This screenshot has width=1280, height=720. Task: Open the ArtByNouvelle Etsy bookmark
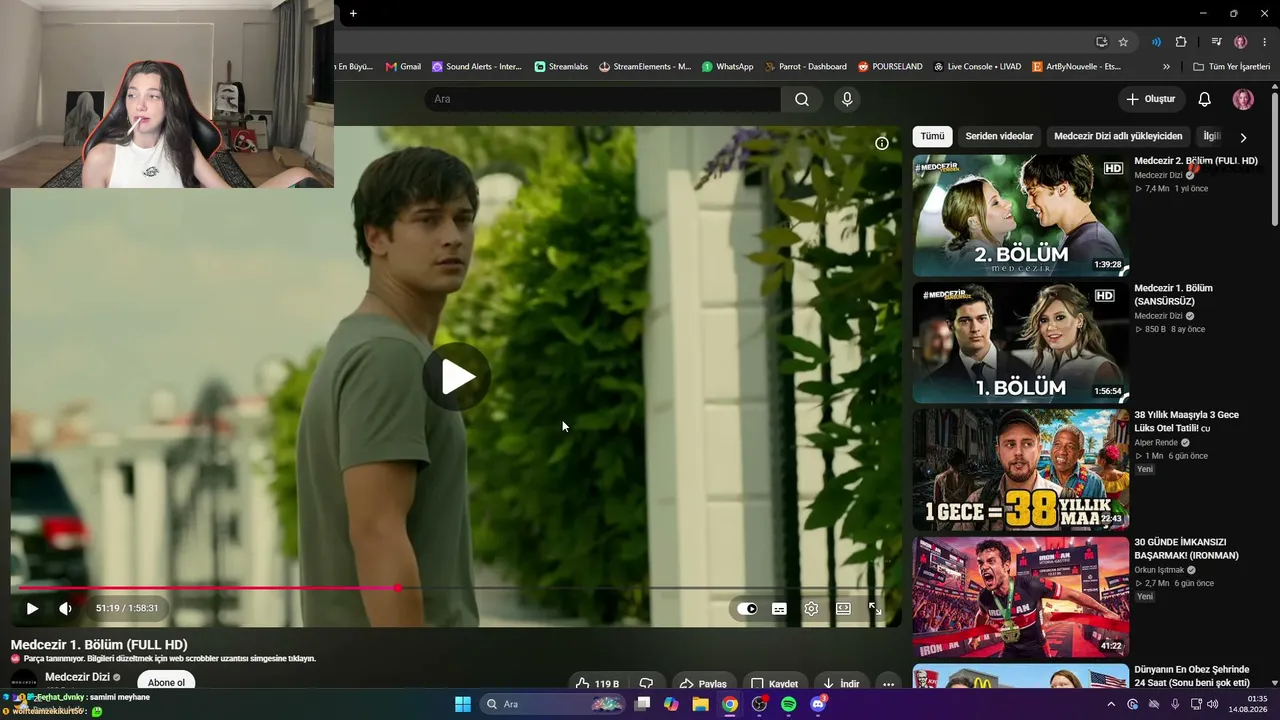pyautogui.click(x=1076, y=67)
